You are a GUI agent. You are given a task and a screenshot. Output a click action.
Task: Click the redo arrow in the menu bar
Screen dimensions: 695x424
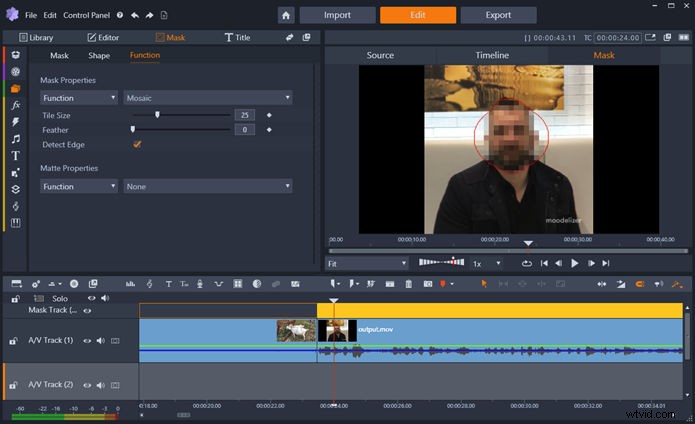pos(149,16)
